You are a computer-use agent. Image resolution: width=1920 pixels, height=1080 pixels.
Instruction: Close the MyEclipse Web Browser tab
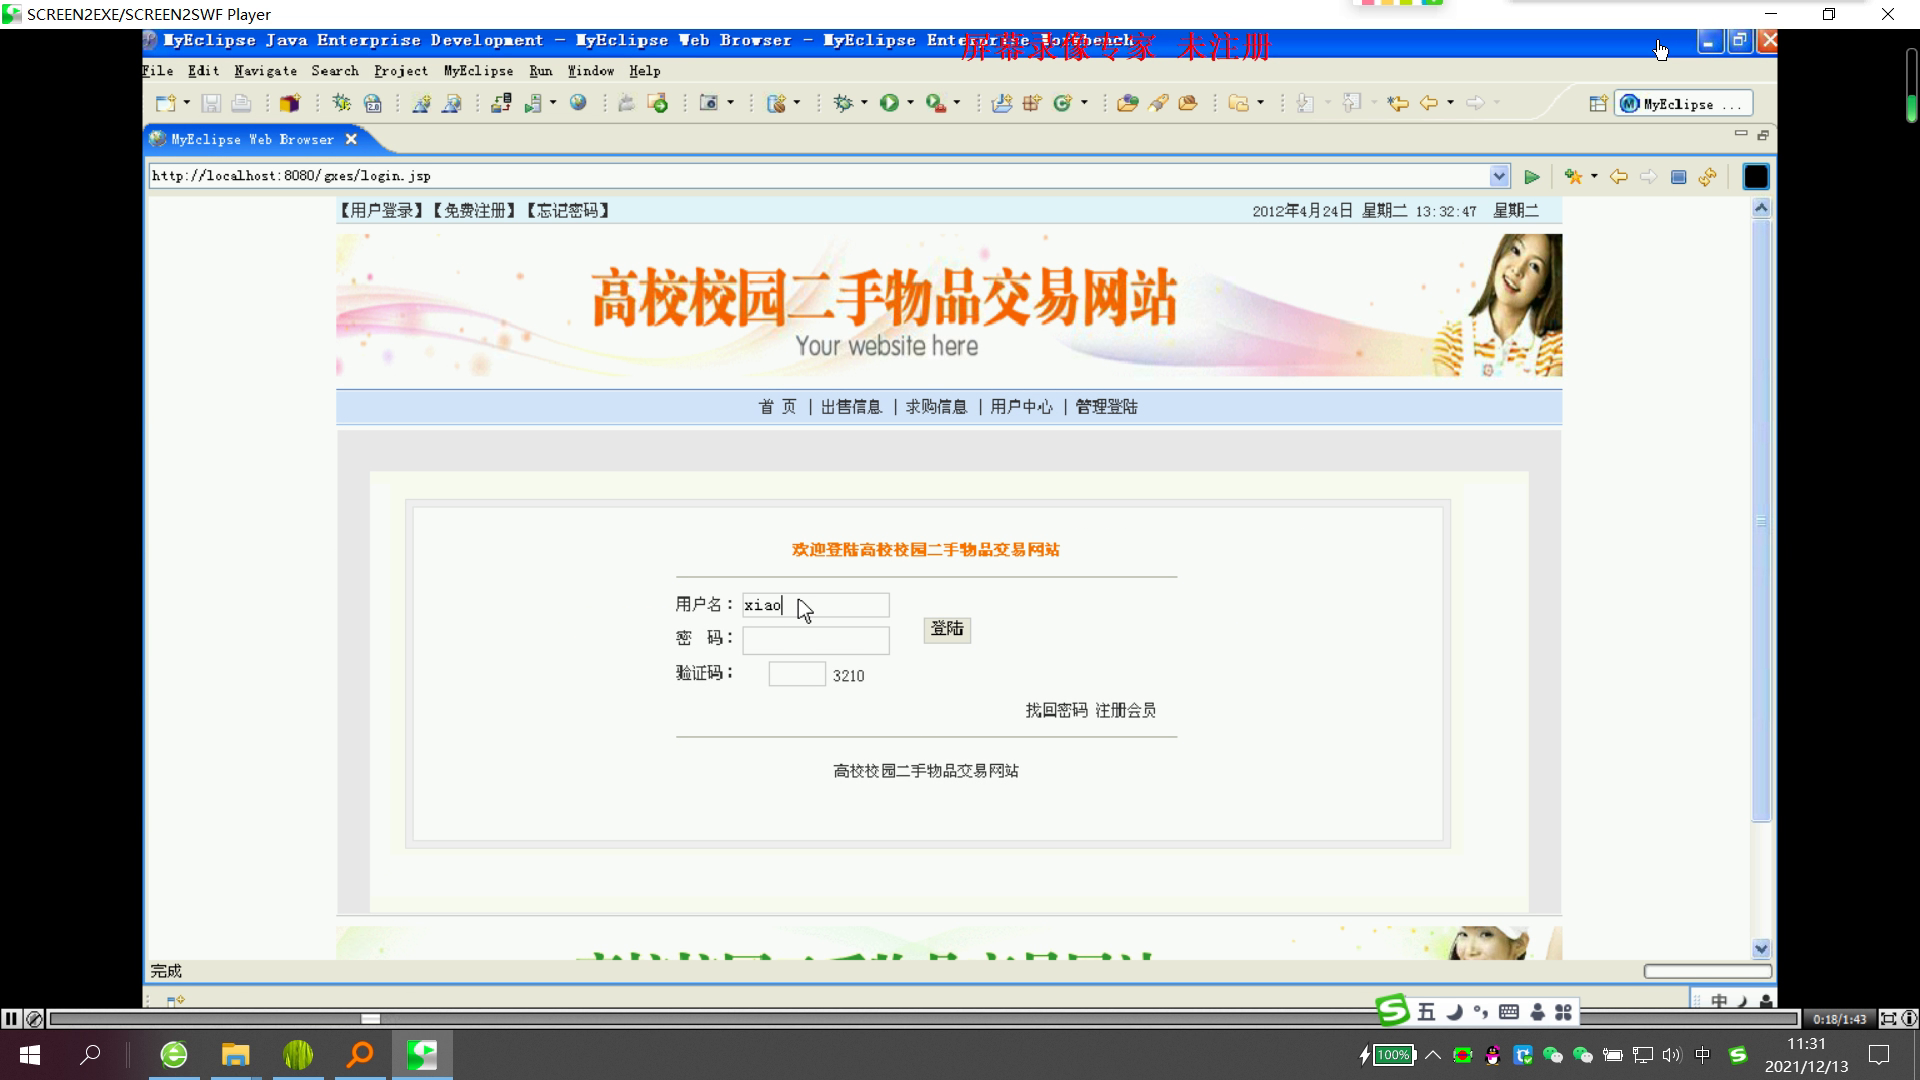pyautogui.click(x=351, y=139)
